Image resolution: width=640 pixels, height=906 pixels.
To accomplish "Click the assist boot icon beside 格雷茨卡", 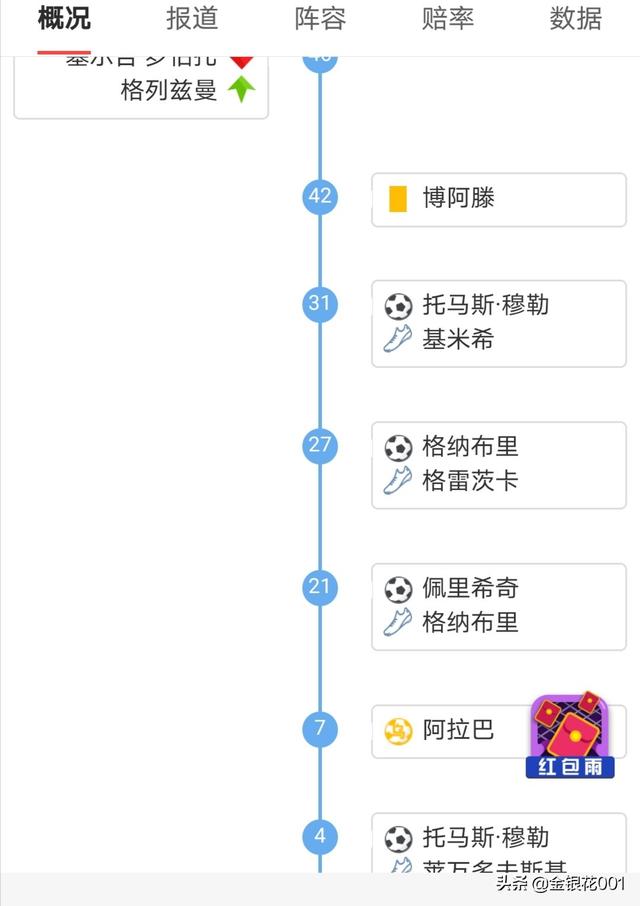I will (398, 480).
